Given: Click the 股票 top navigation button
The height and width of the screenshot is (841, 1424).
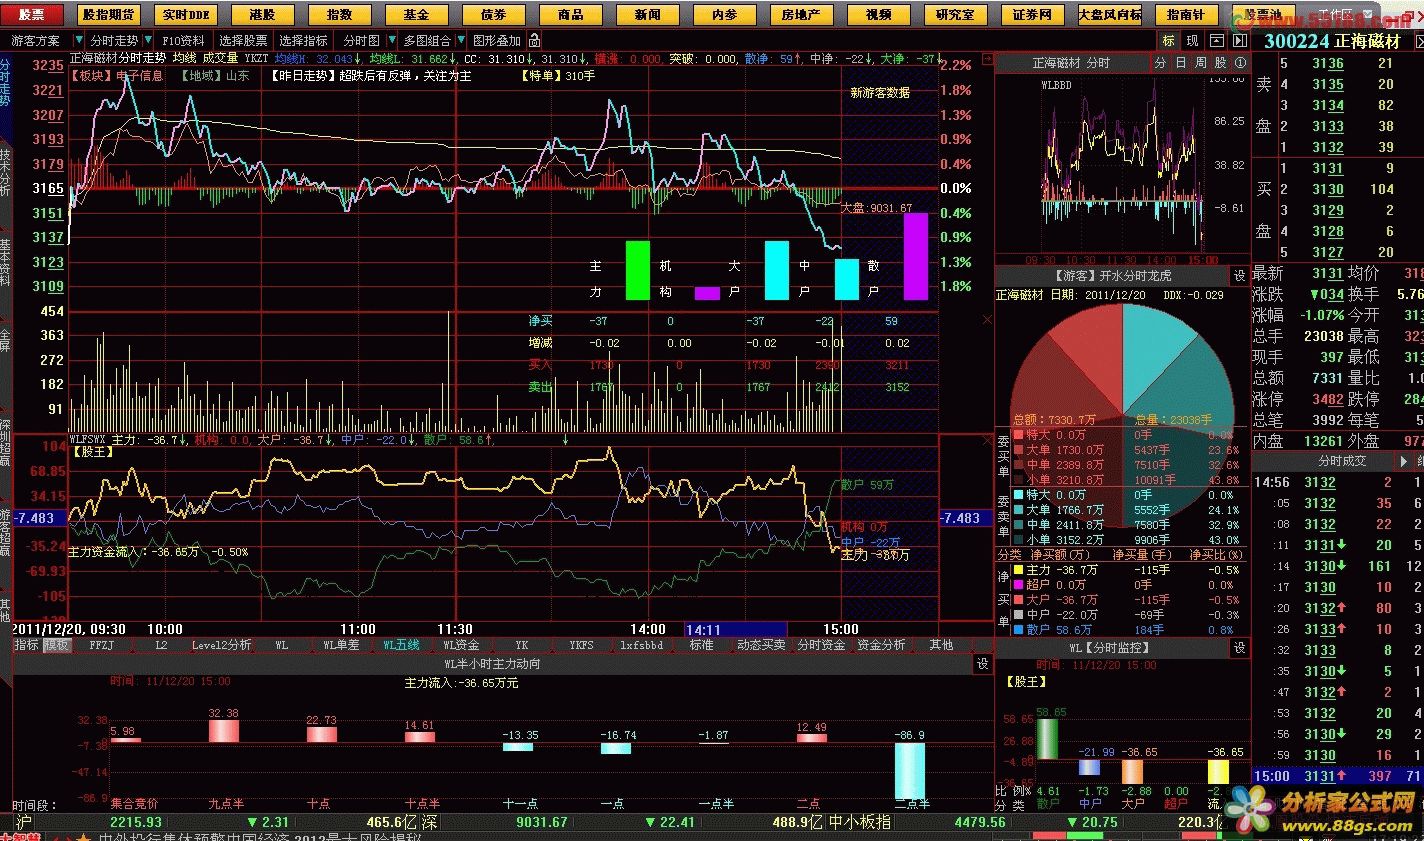Looking at the screenshot, I should [33, 15].
